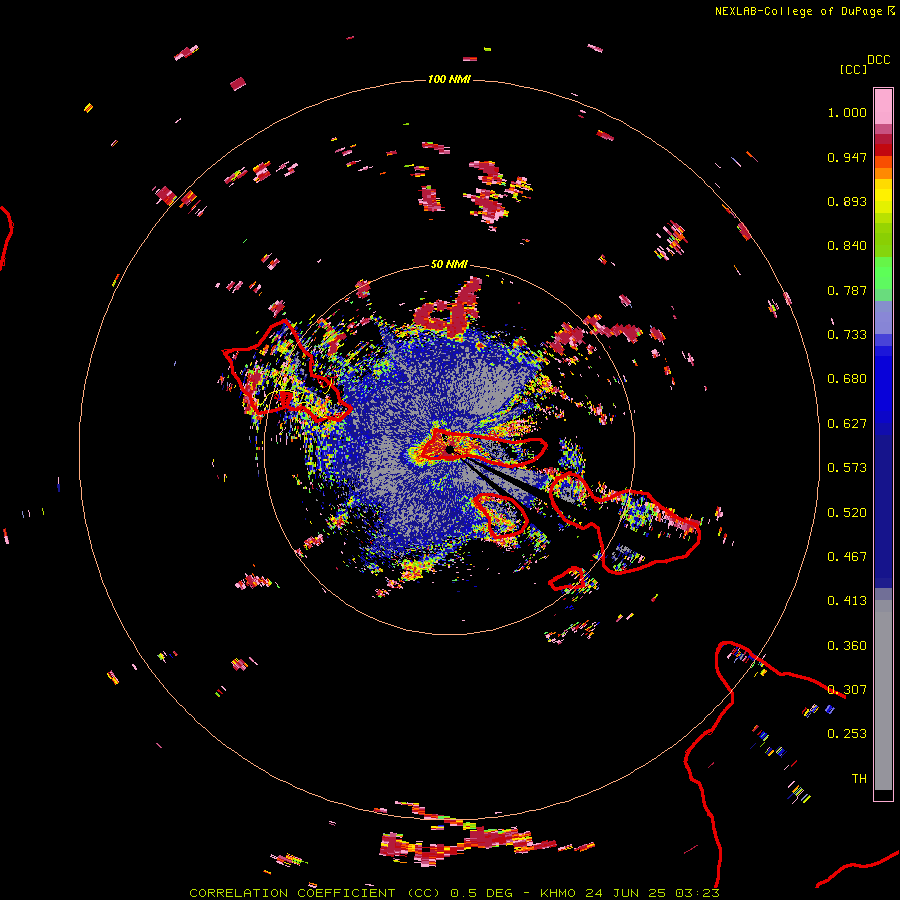Click the 0.520 scale value
Screen dimensions: 900x900
[847, 513]
